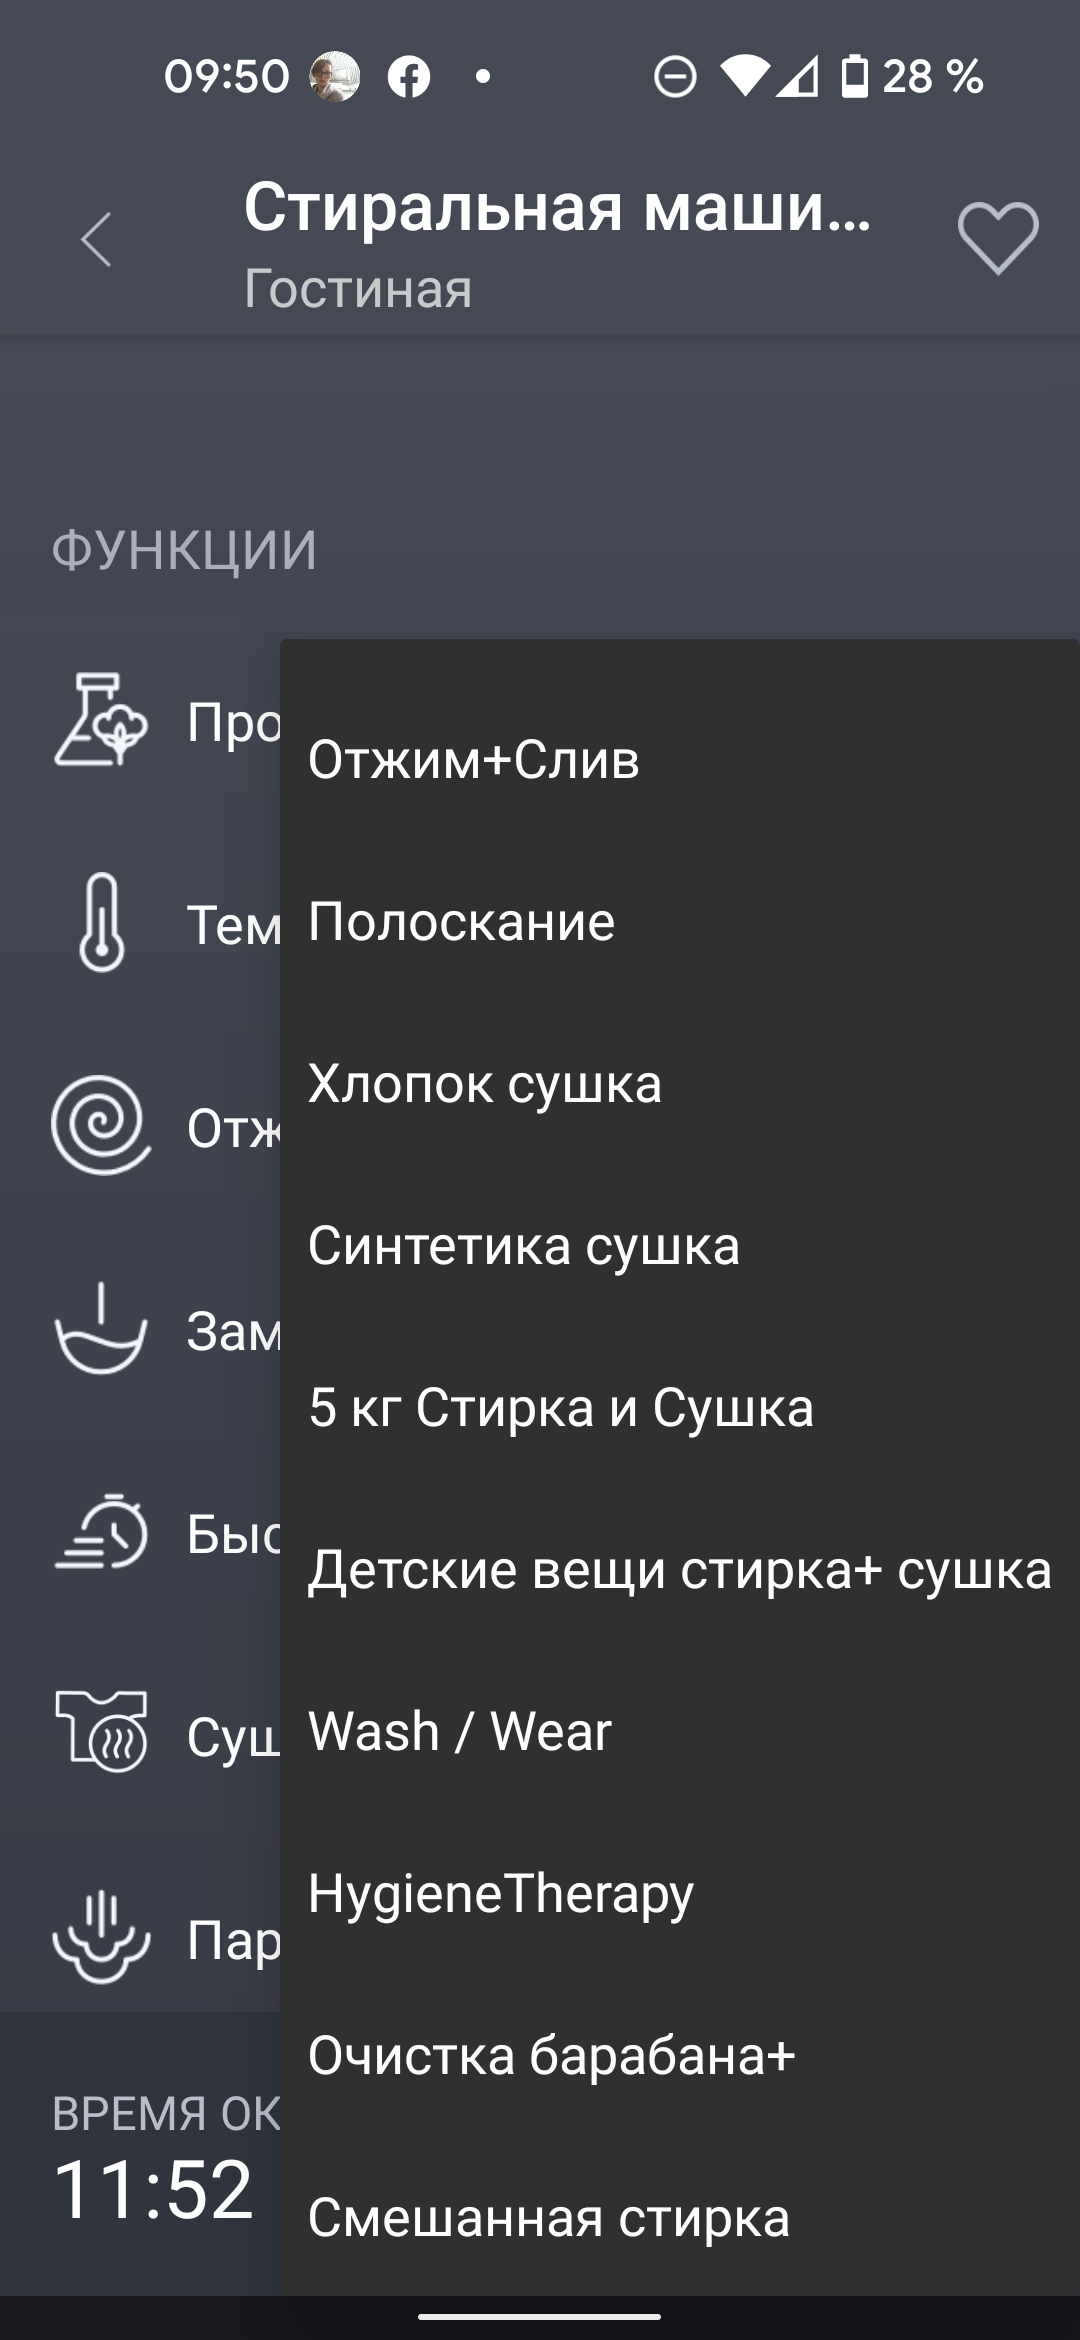Choose HygieneTherapy program
The width and height of the screenshot is (1080, 2340).
tap(501, 1893)
